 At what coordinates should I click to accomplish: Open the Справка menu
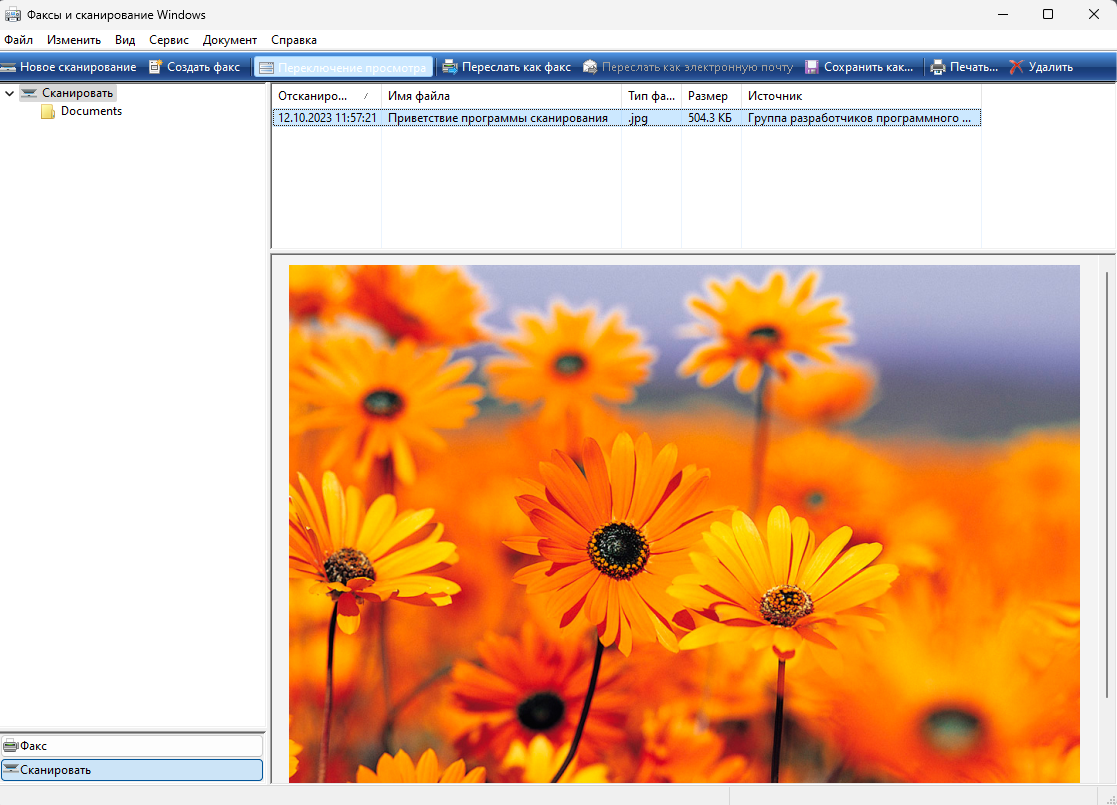tap(293, 40)
